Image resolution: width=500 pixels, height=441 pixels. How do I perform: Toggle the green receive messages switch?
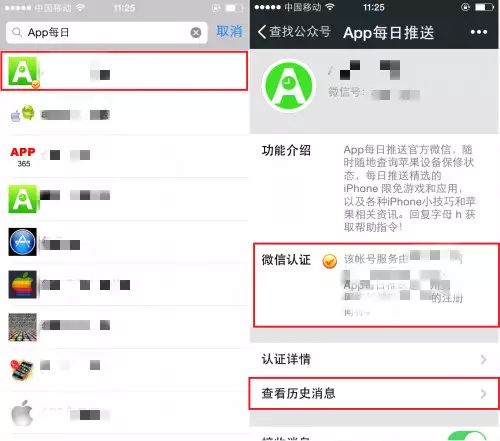point(467,436)
